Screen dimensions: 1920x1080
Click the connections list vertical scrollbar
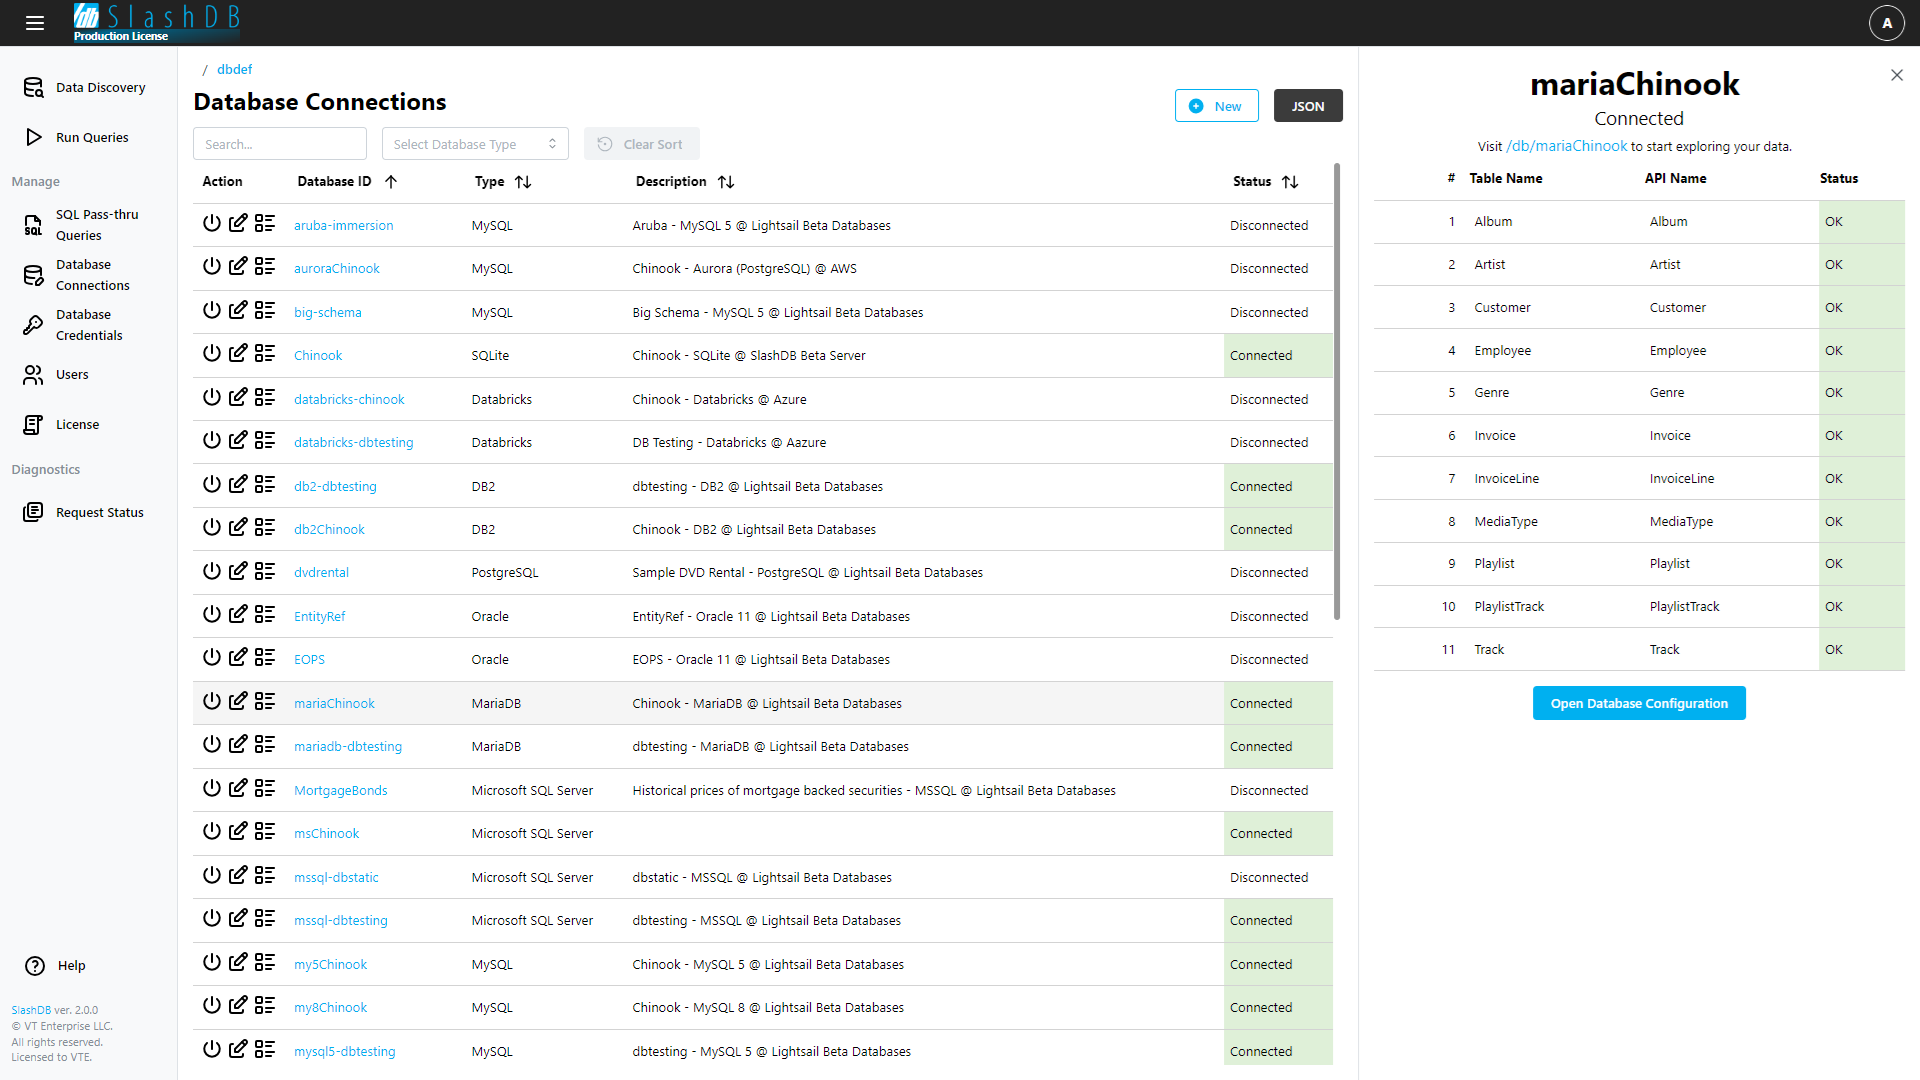coord(1337,390)
